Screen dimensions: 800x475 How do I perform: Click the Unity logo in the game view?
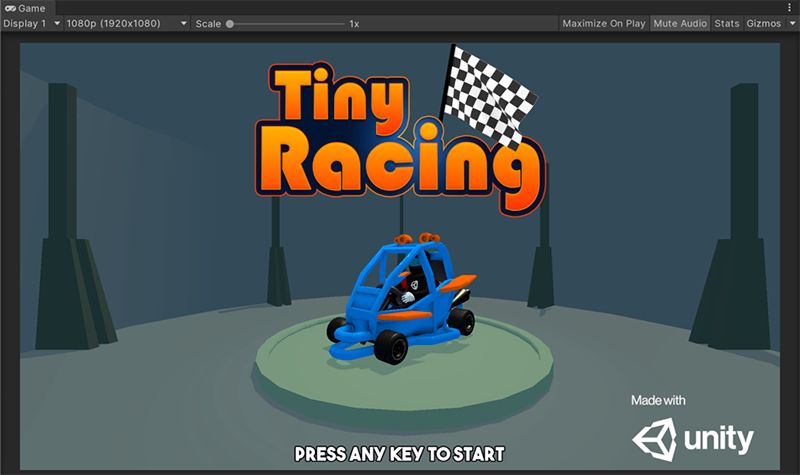(x=693, y=439)
